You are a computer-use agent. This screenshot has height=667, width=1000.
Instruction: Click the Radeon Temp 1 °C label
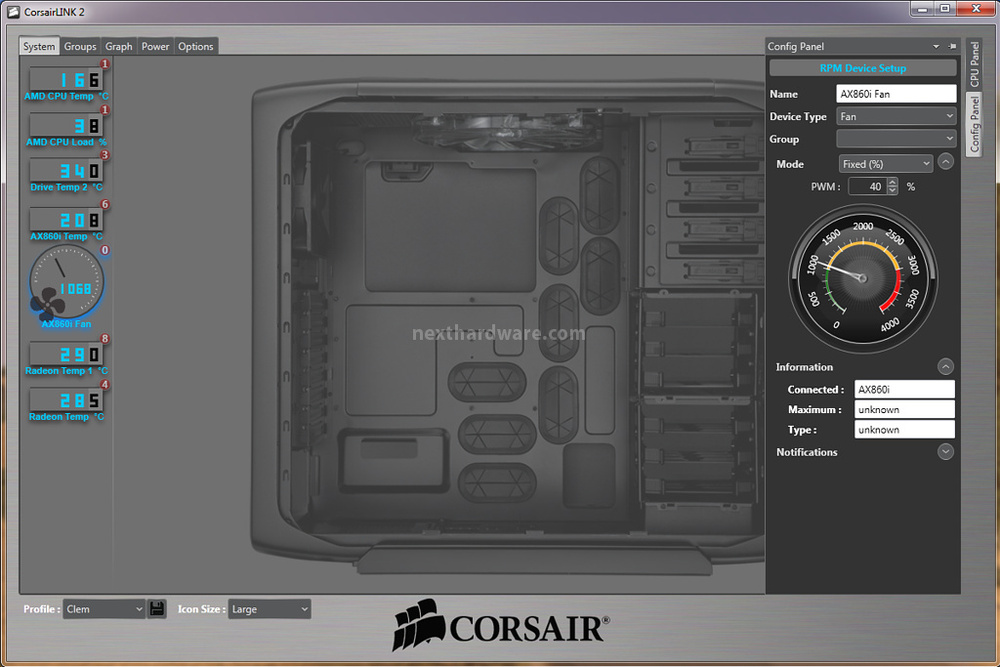click(66, 371)
